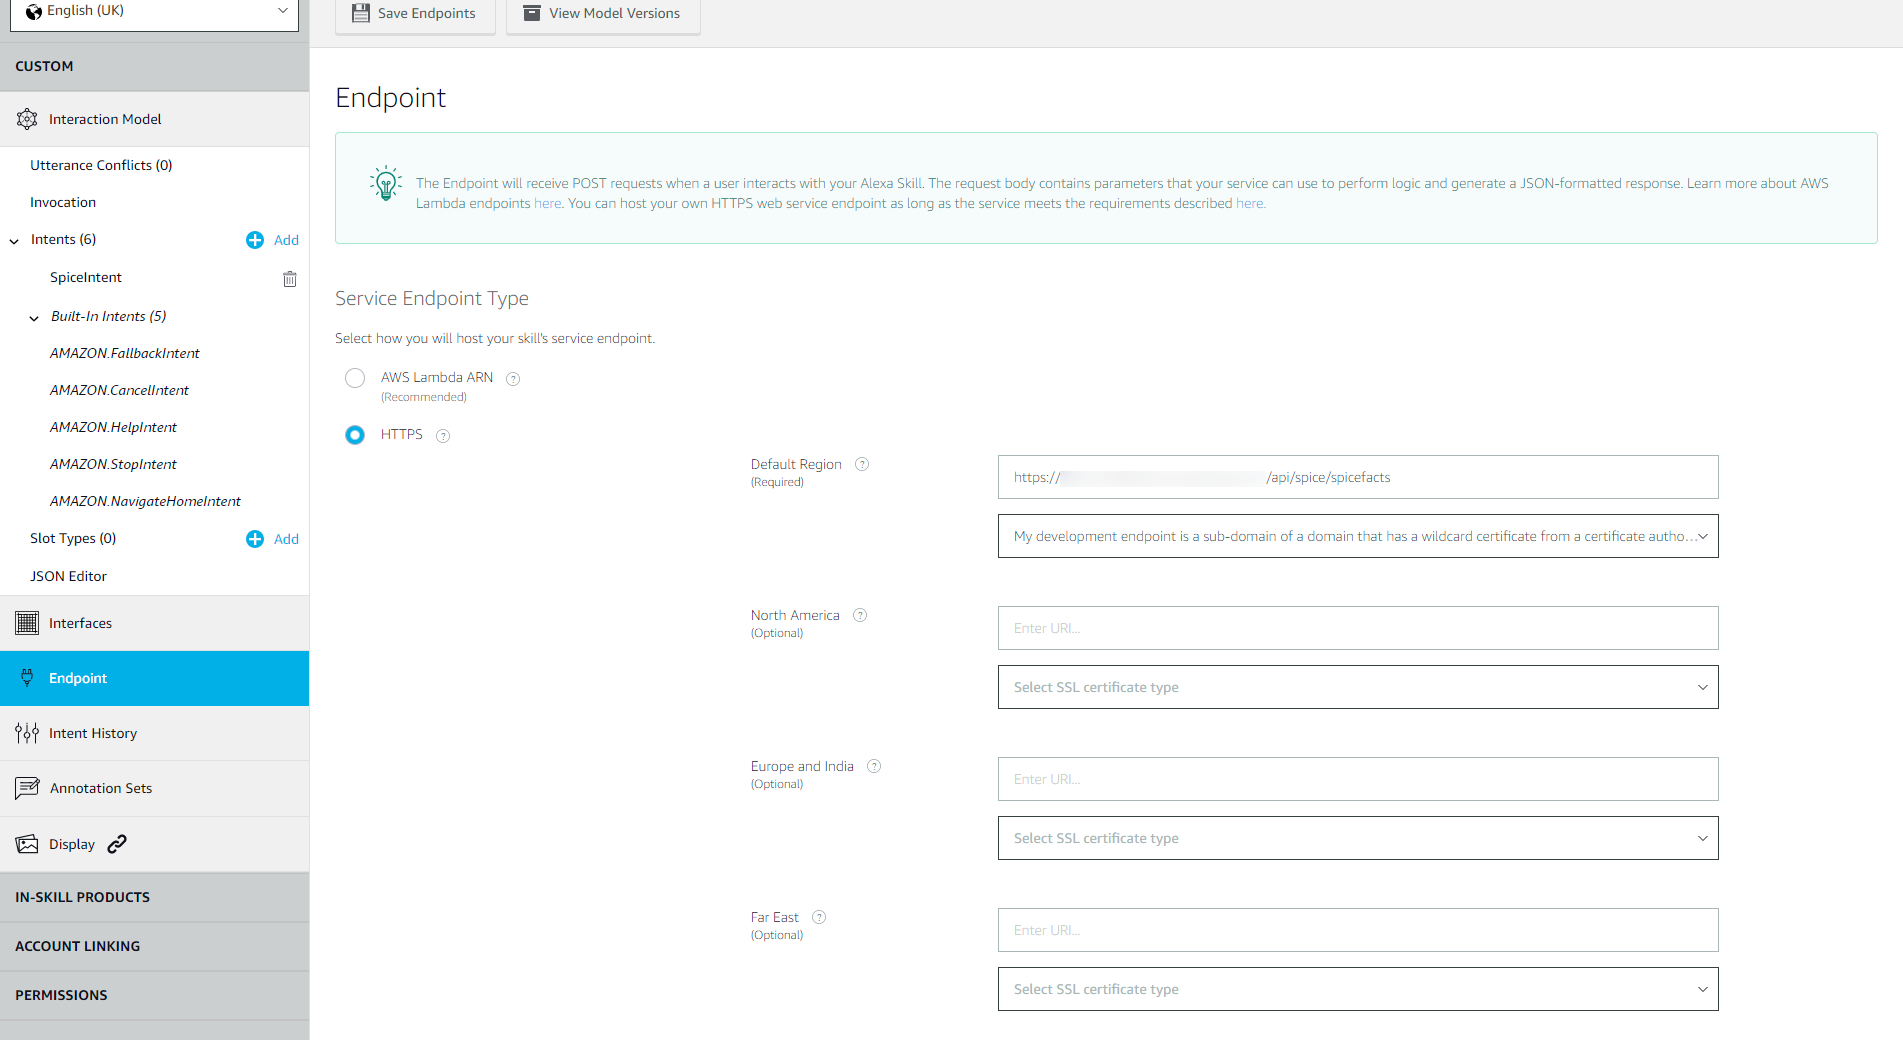Viewport: 1903px width, 1040px height.
Task: Open JSON Editor in sidebar
Action: (x=68, y=576)
